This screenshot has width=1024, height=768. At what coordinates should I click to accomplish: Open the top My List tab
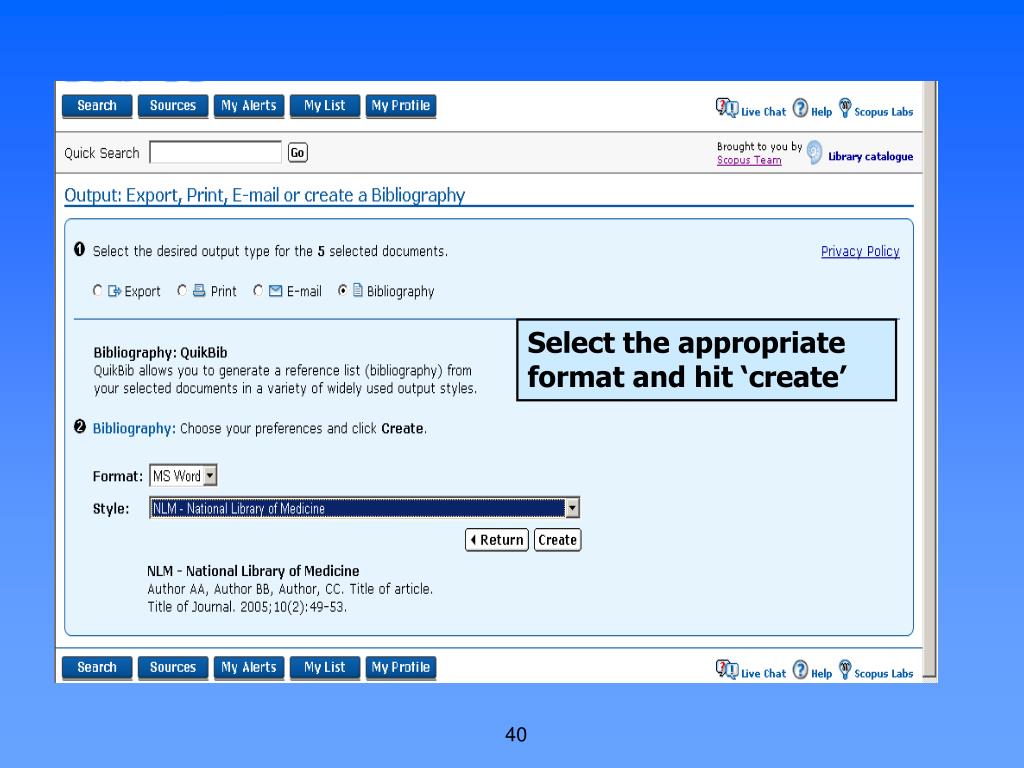click(325, 106)
